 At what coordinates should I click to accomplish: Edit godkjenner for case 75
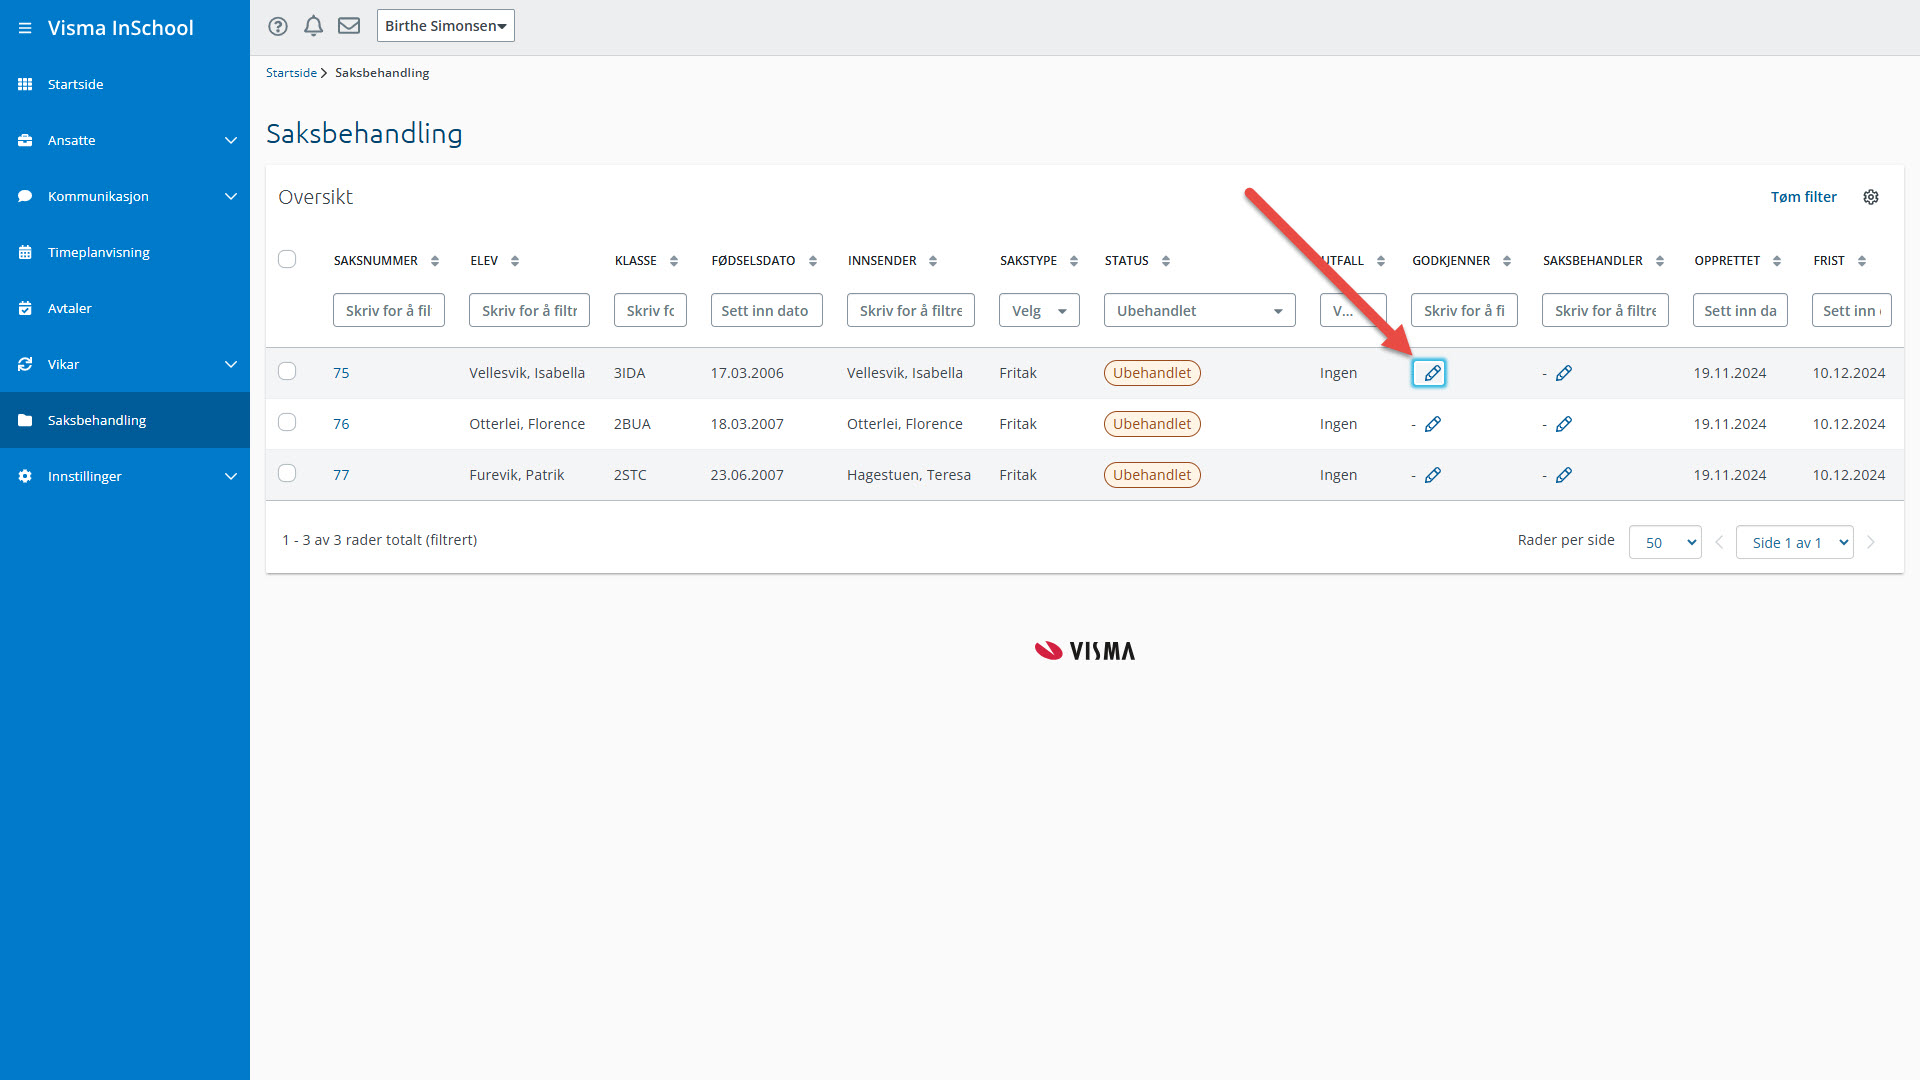click(x=1431, y=373)
